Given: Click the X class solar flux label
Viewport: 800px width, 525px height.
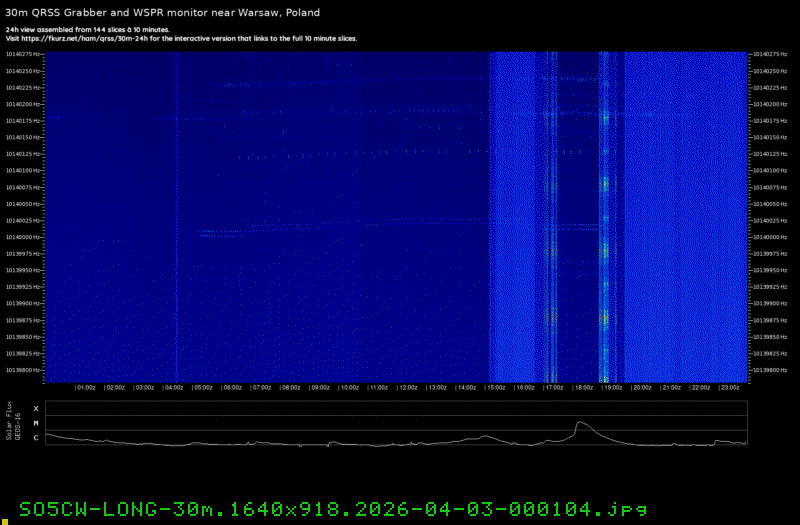Looking at the screenshot, I should pos(36,409).
